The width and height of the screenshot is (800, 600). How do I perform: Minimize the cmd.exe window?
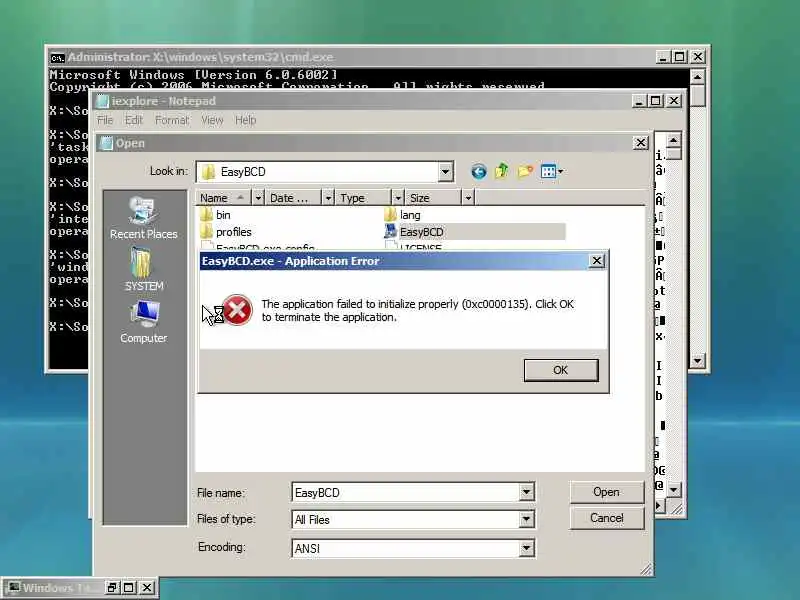tap(662, 57)
